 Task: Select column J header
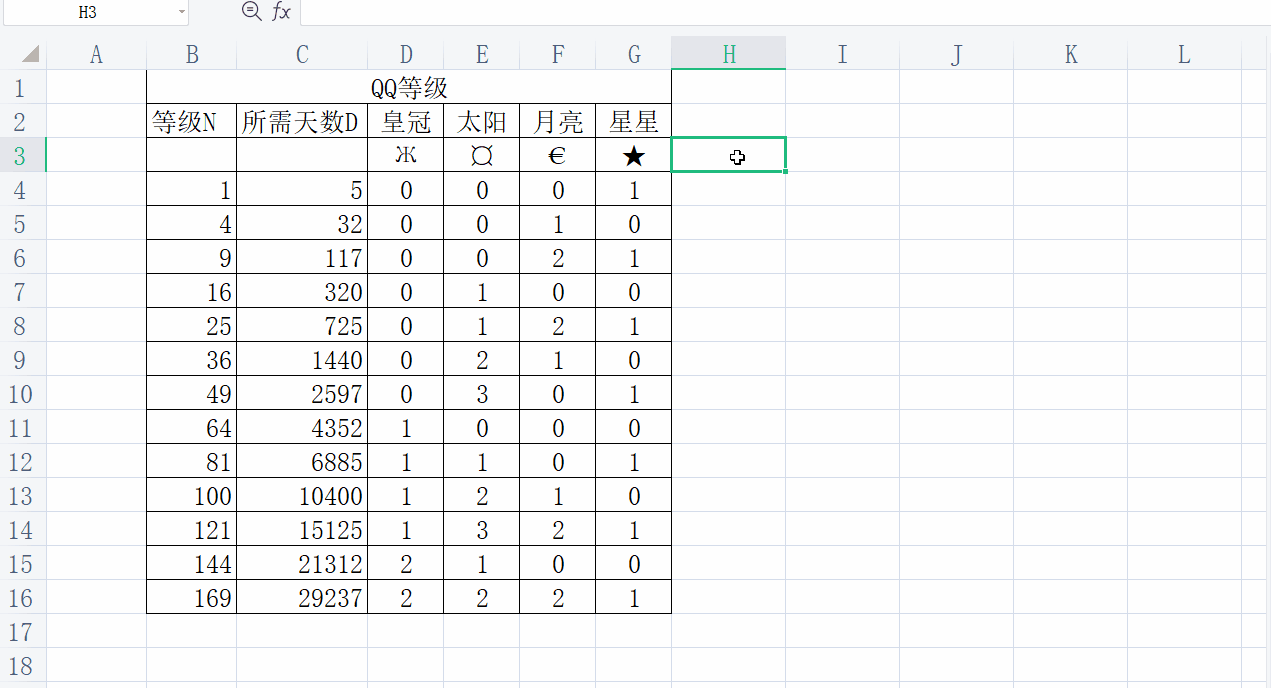click(956, 54)
